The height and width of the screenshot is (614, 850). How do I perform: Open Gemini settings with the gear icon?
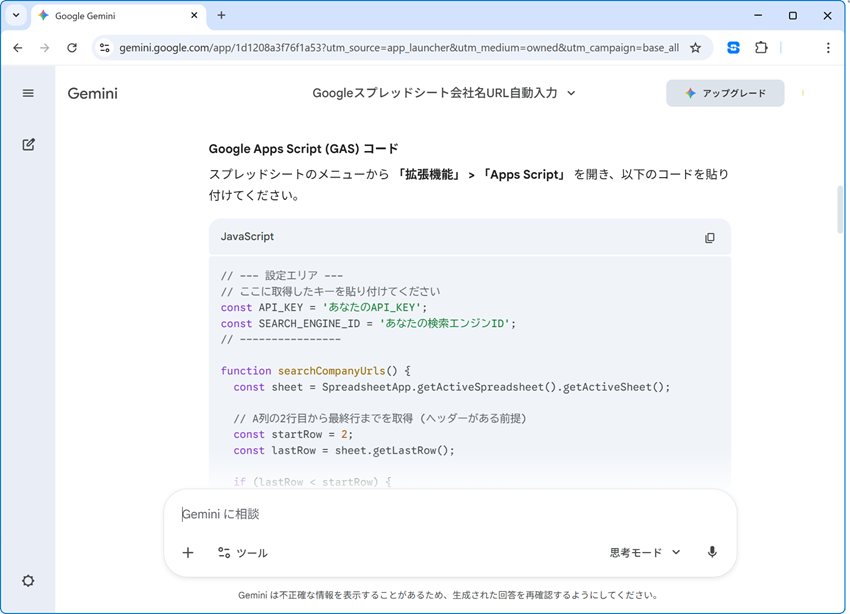(x=28, y=581)
